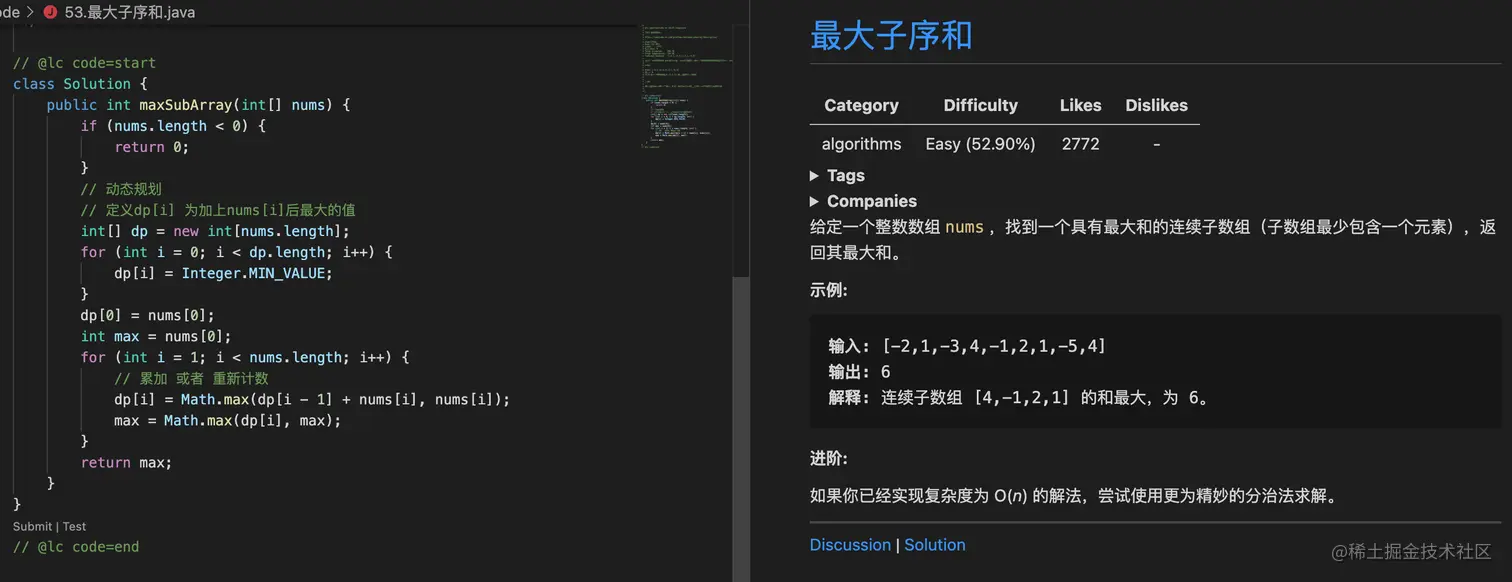This screenshot has width=1512, height=582.
Task: Click the Dislikes column header
Action: (1156, 105)
